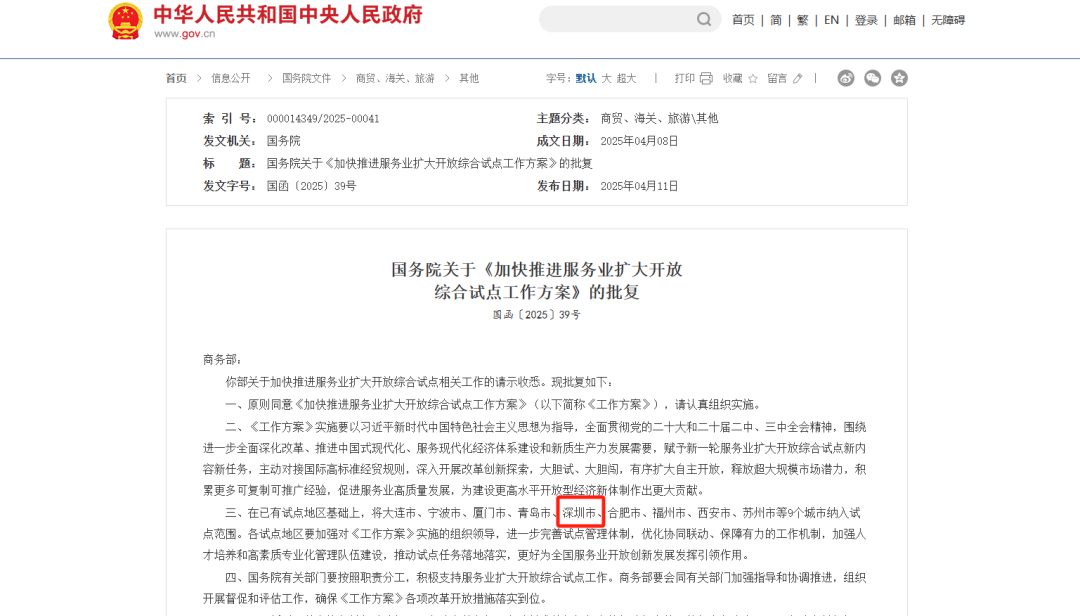
Task: Open the 无障碍 accessibility link
Action: pyautogui.click(x=948, y=19)
